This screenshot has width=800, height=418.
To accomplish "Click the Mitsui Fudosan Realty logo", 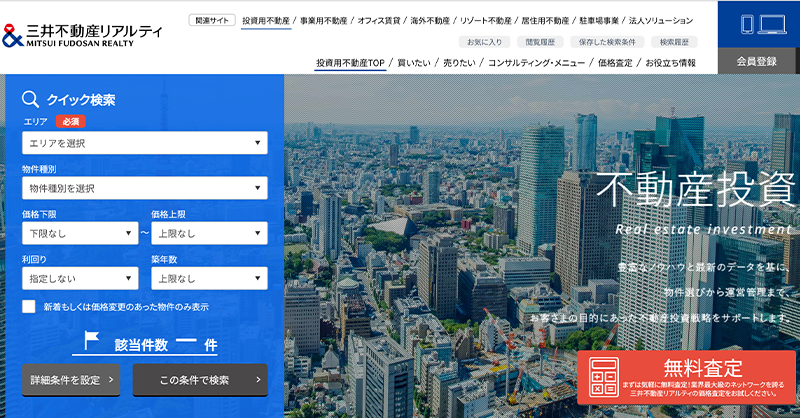I will 83,35.
